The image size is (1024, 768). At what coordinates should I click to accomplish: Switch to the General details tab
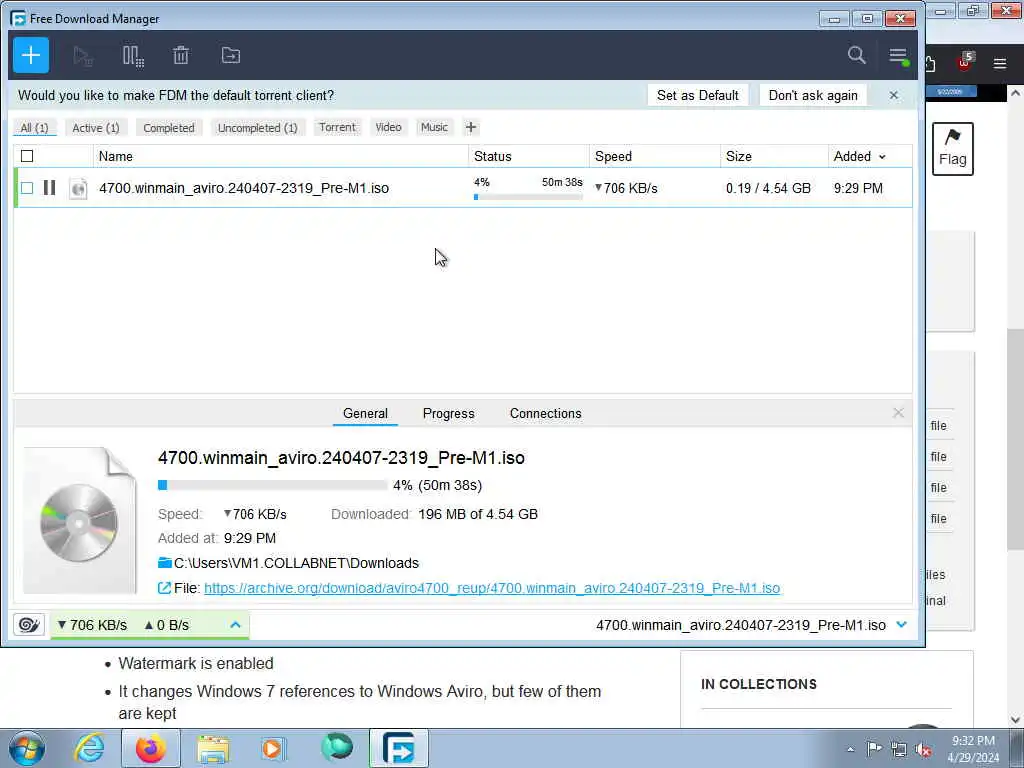[365, 413]
